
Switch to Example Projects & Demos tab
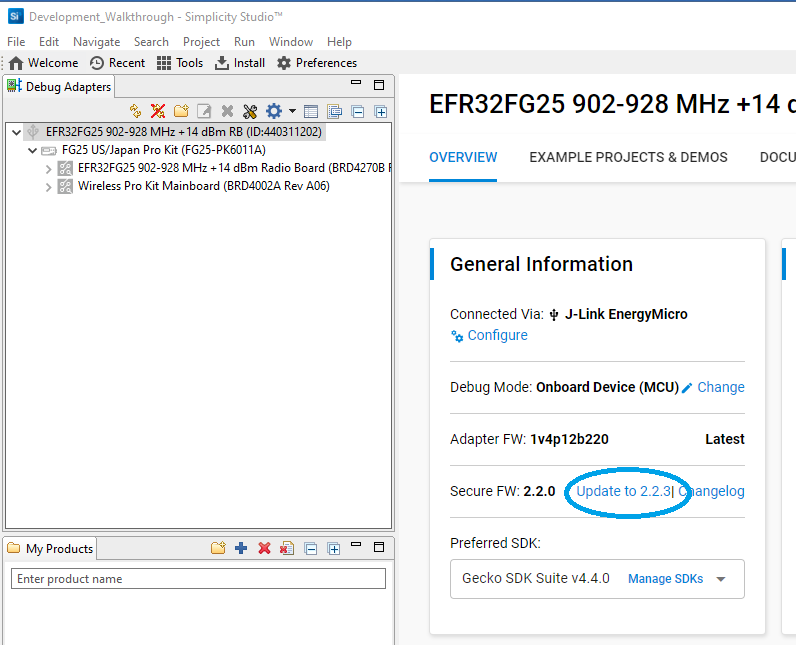tap(628, 157)
